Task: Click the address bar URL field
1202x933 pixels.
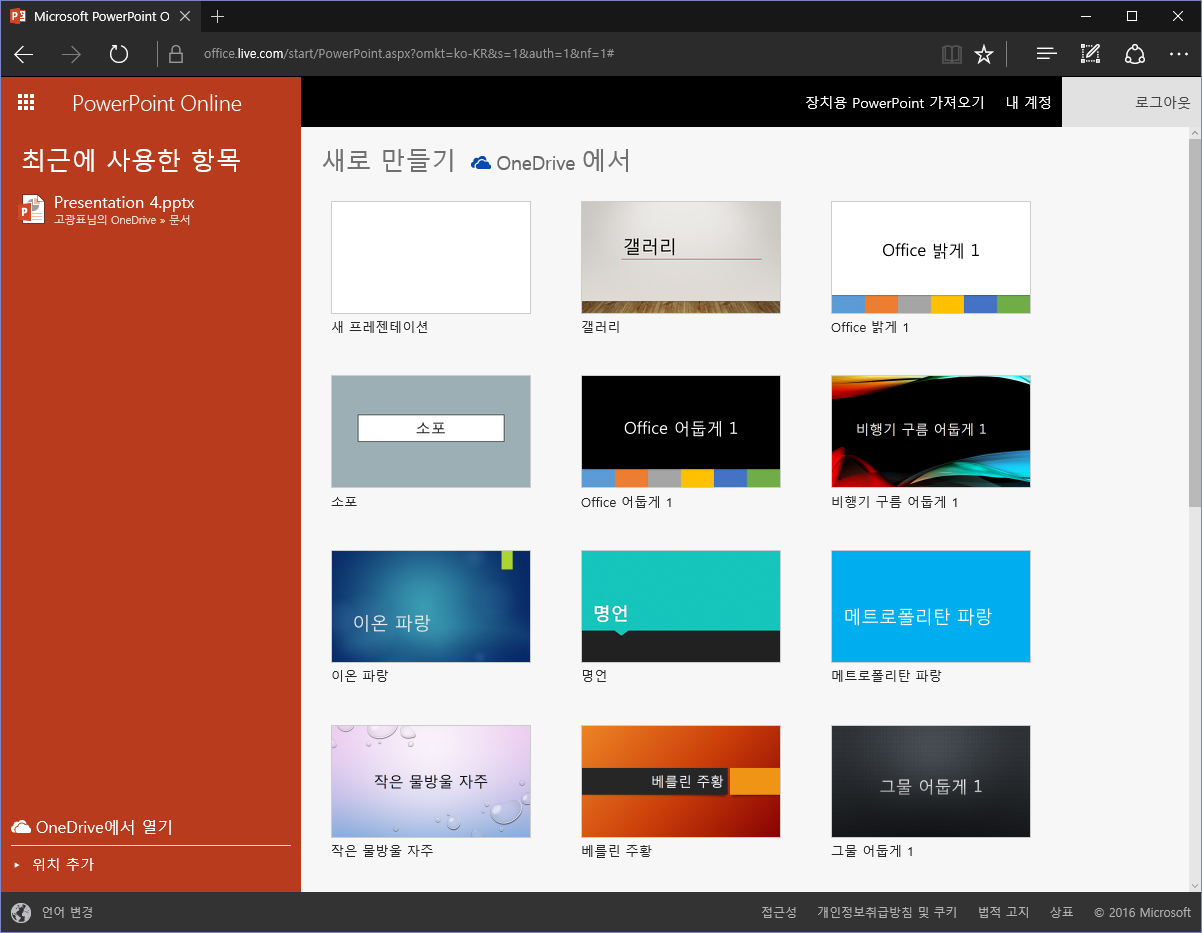Action: pos(408,53)
